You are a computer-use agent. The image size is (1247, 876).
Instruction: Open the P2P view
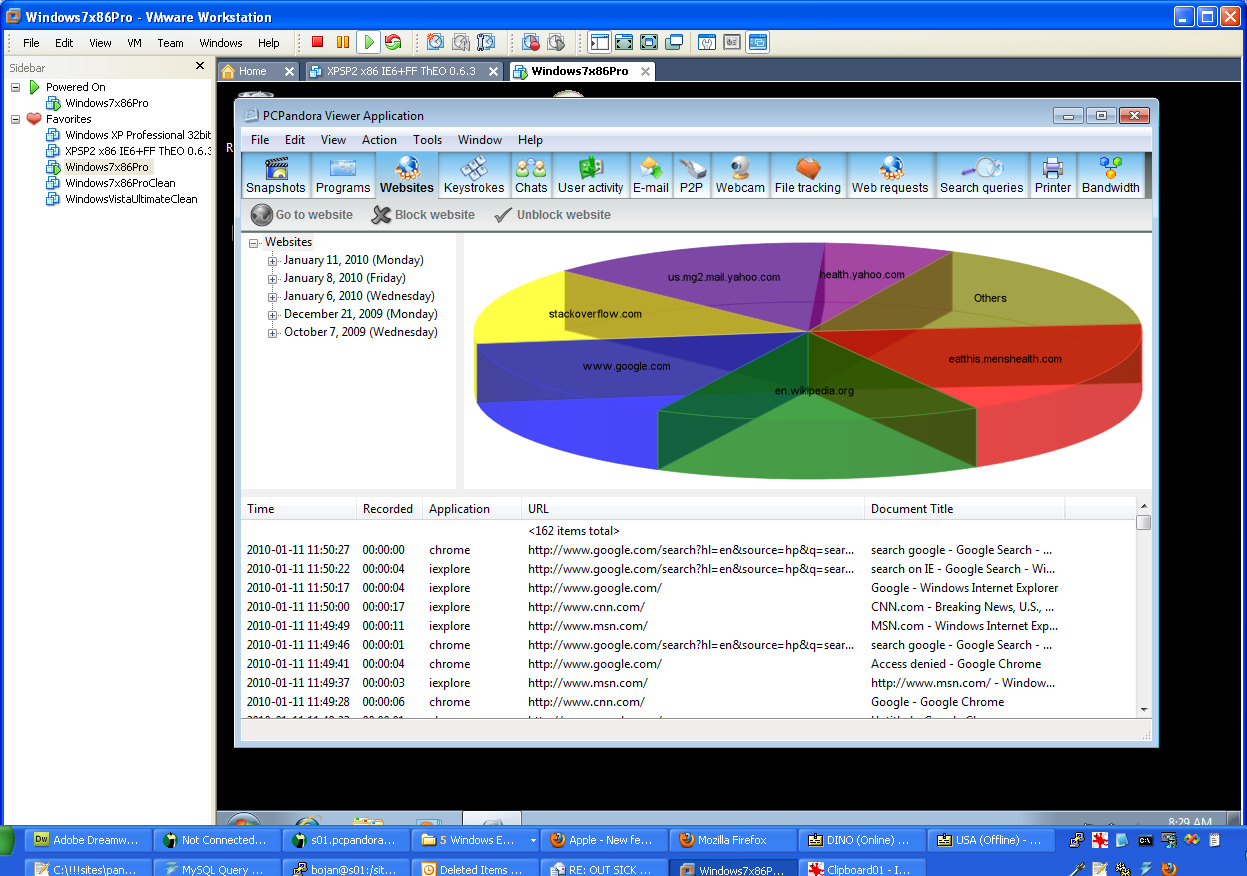(x=692, y=175)
